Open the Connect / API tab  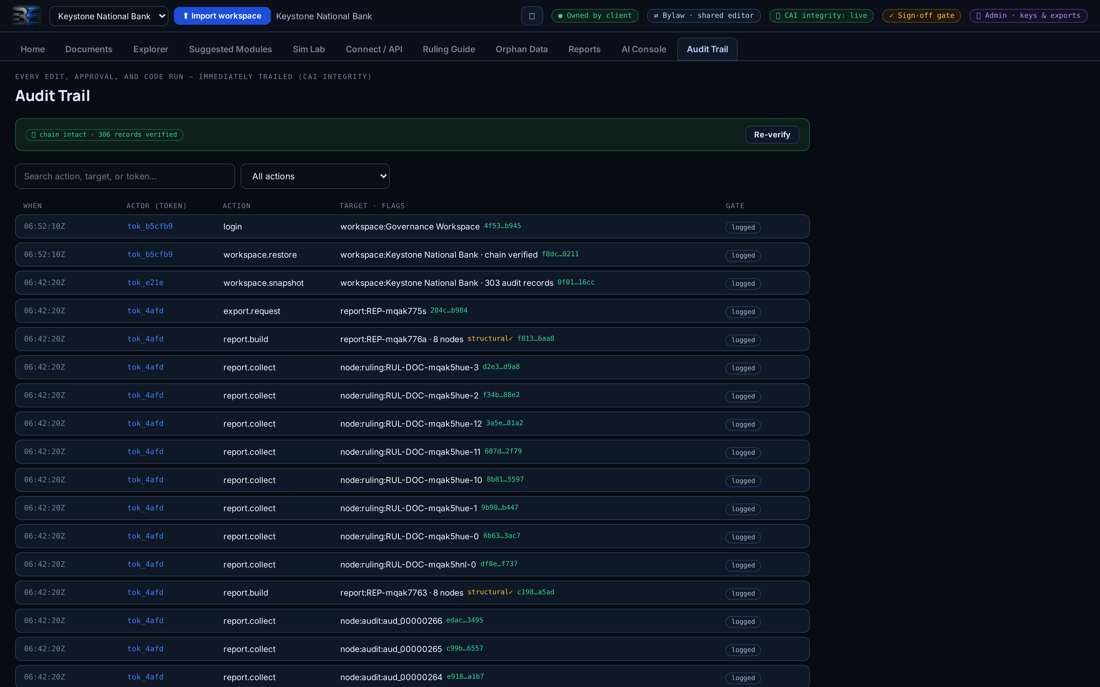click(x=374, y=49)
